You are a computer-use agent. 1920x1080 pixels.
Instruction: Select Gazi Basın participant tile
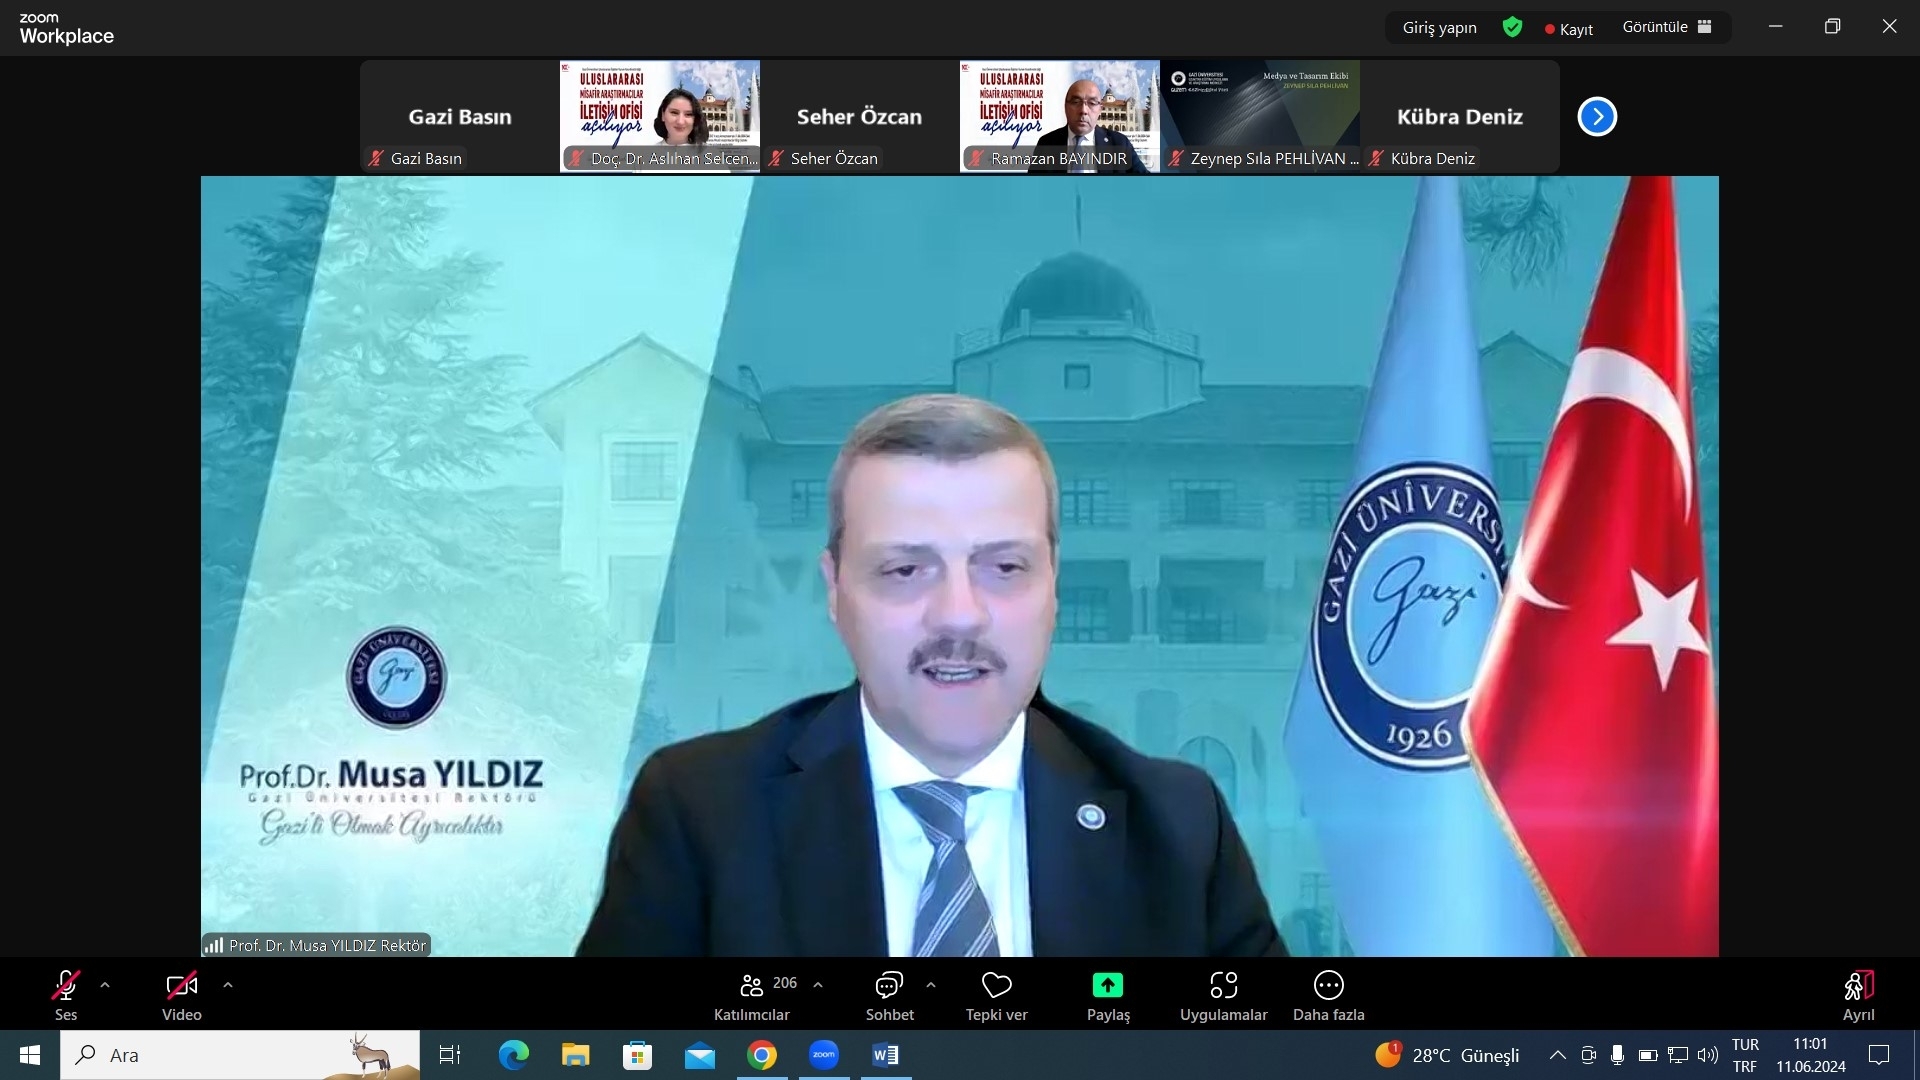(x=460, y=116)
